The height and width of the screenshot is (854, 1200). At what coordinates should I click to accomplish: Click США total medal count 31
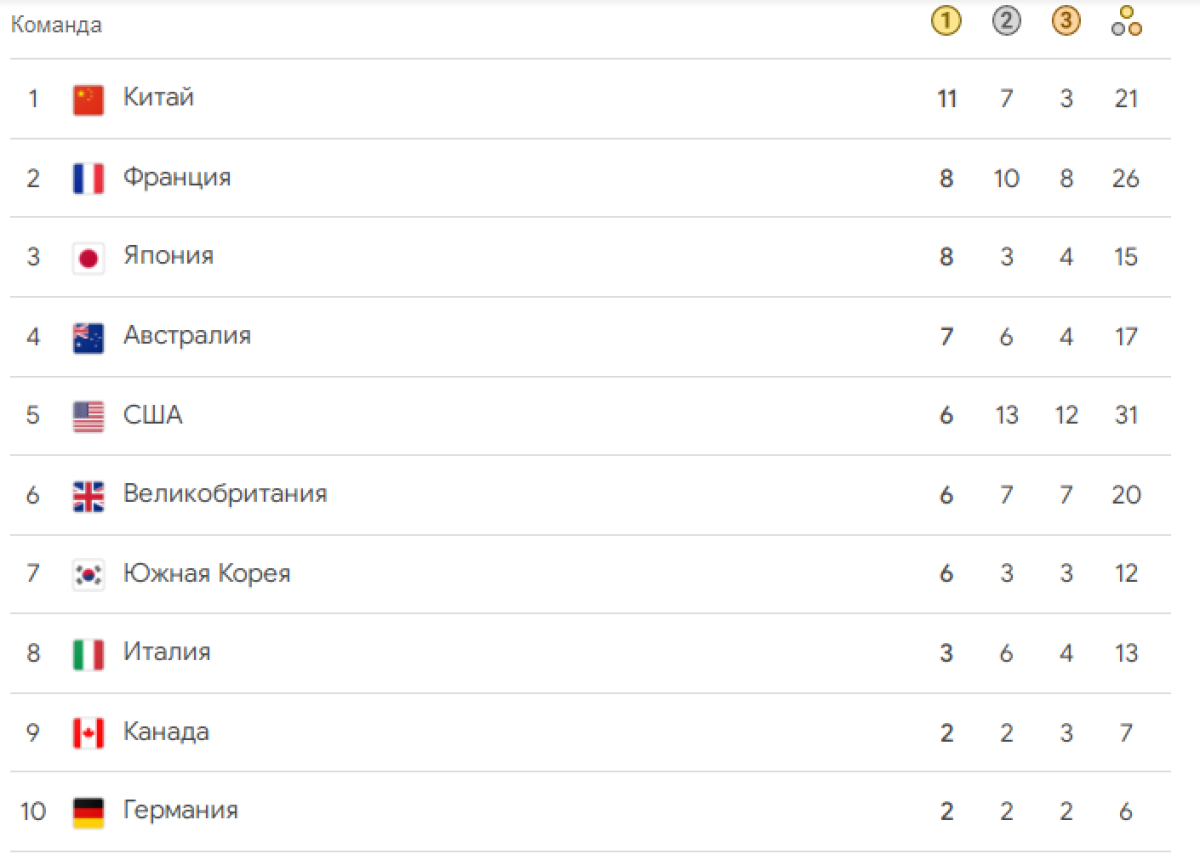pos(1126,416)
